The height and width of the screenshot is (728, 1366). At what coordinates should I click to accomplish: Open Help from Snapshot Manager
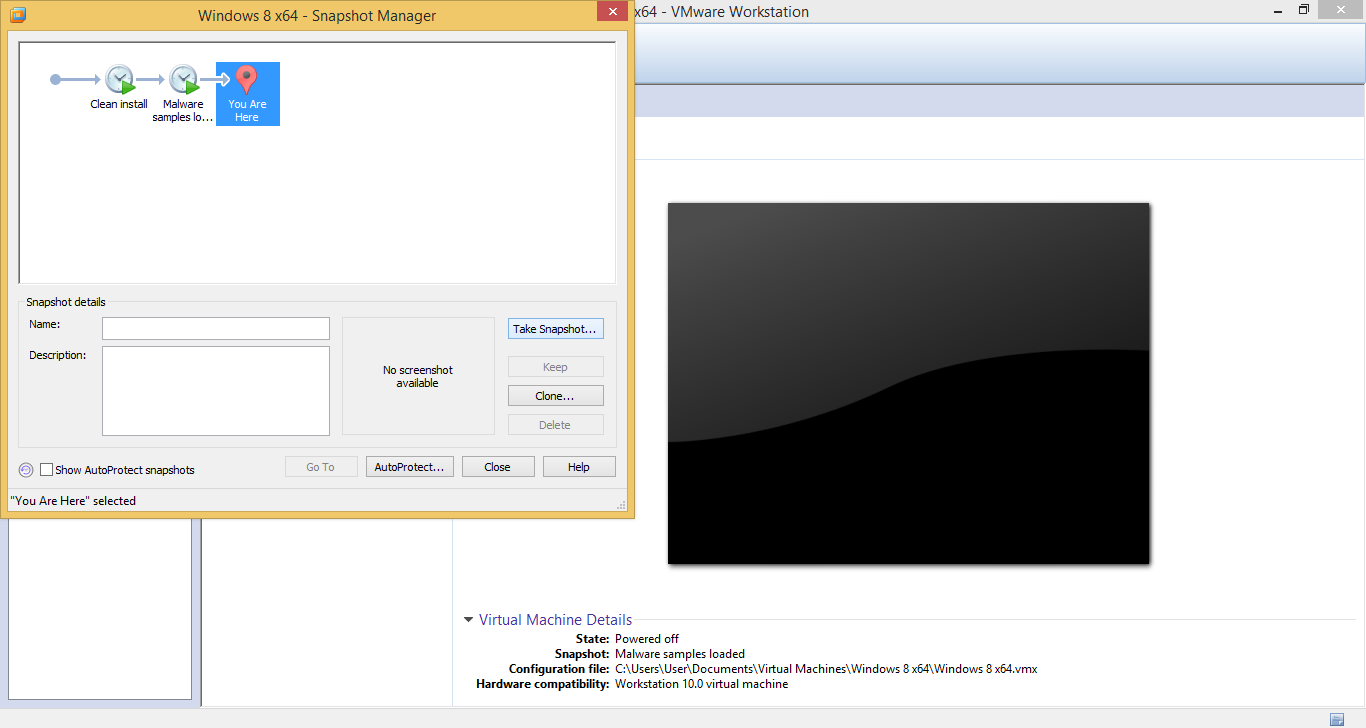click(x=579, y=467)
